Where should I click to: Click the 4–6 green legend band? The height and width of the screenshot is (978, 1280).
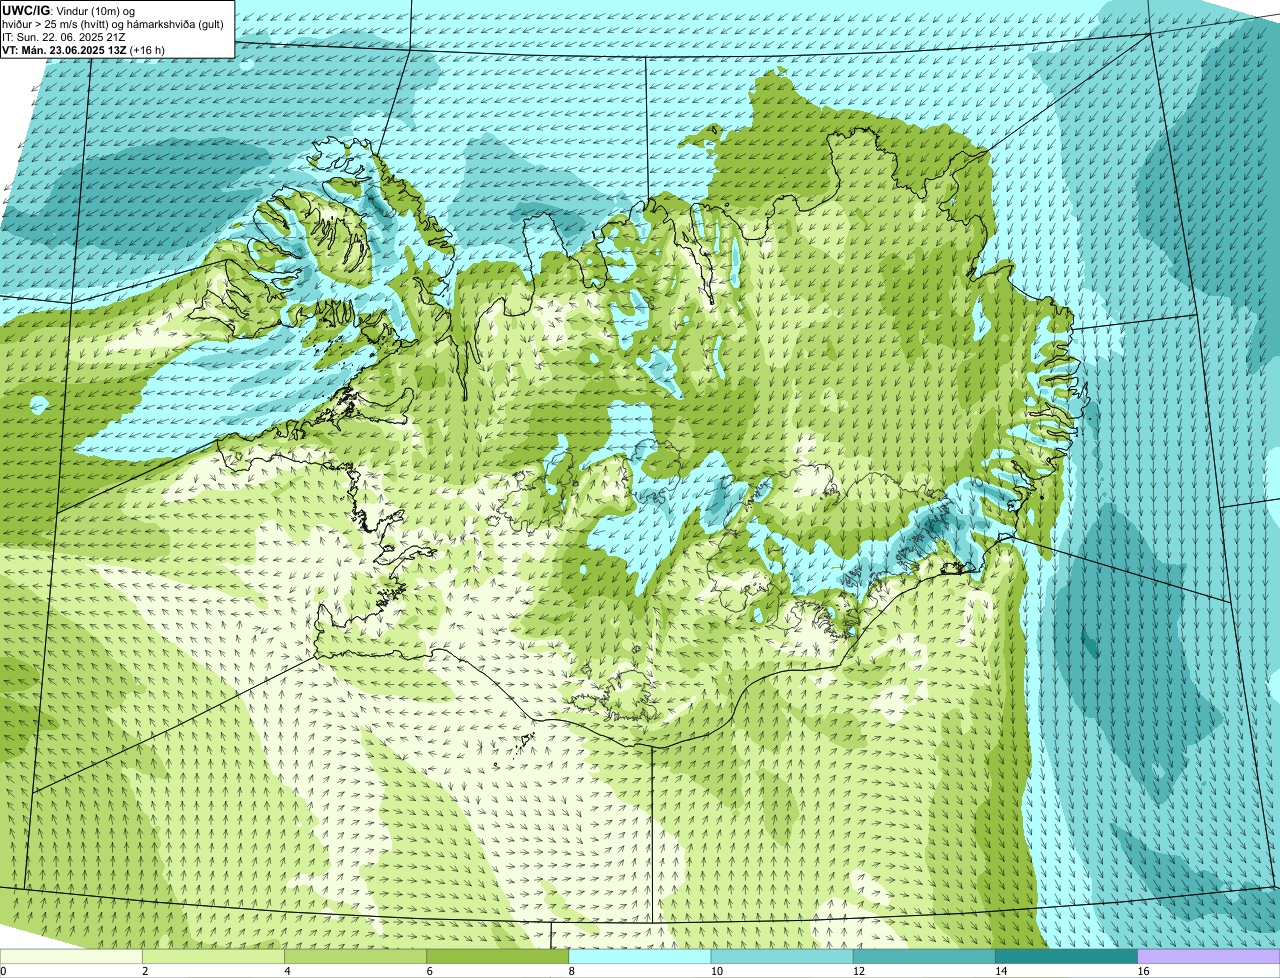[355, 956]
